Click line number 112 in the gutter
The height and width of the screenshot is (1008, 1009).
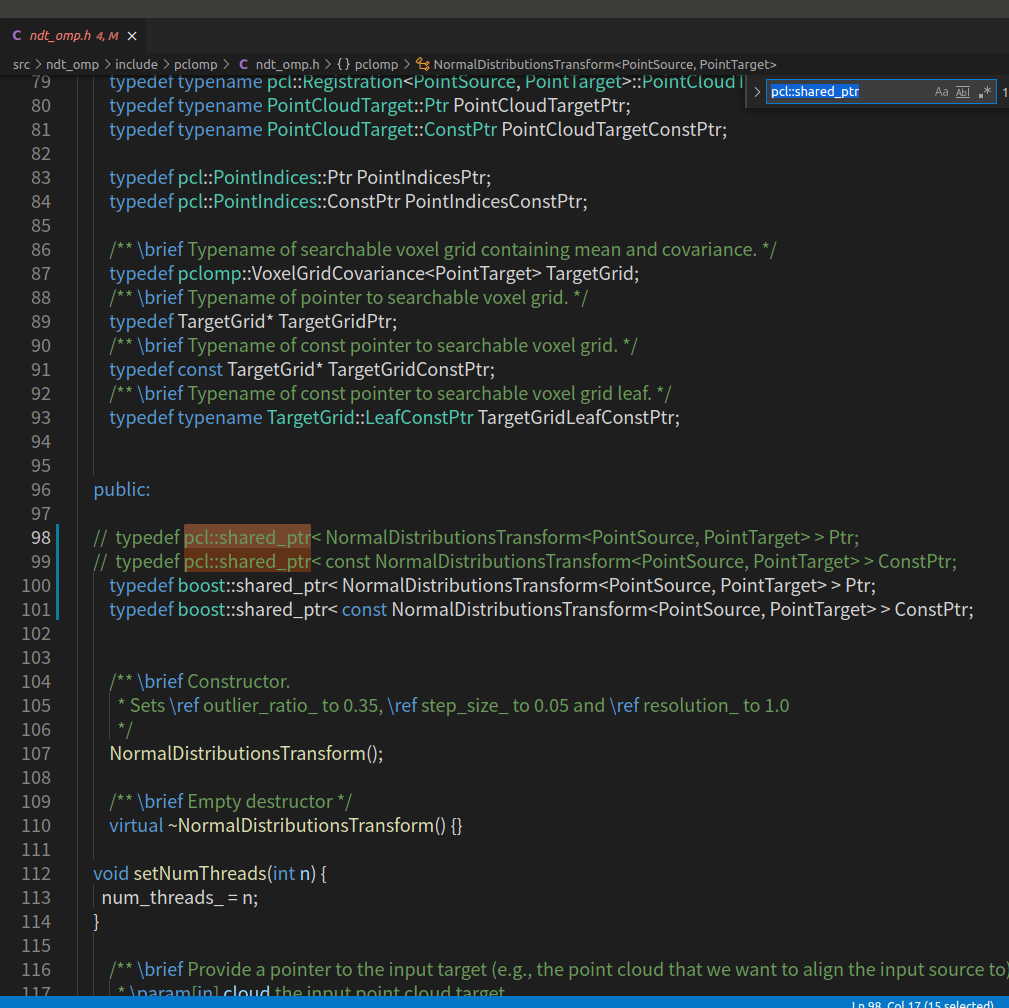[36, 873]
